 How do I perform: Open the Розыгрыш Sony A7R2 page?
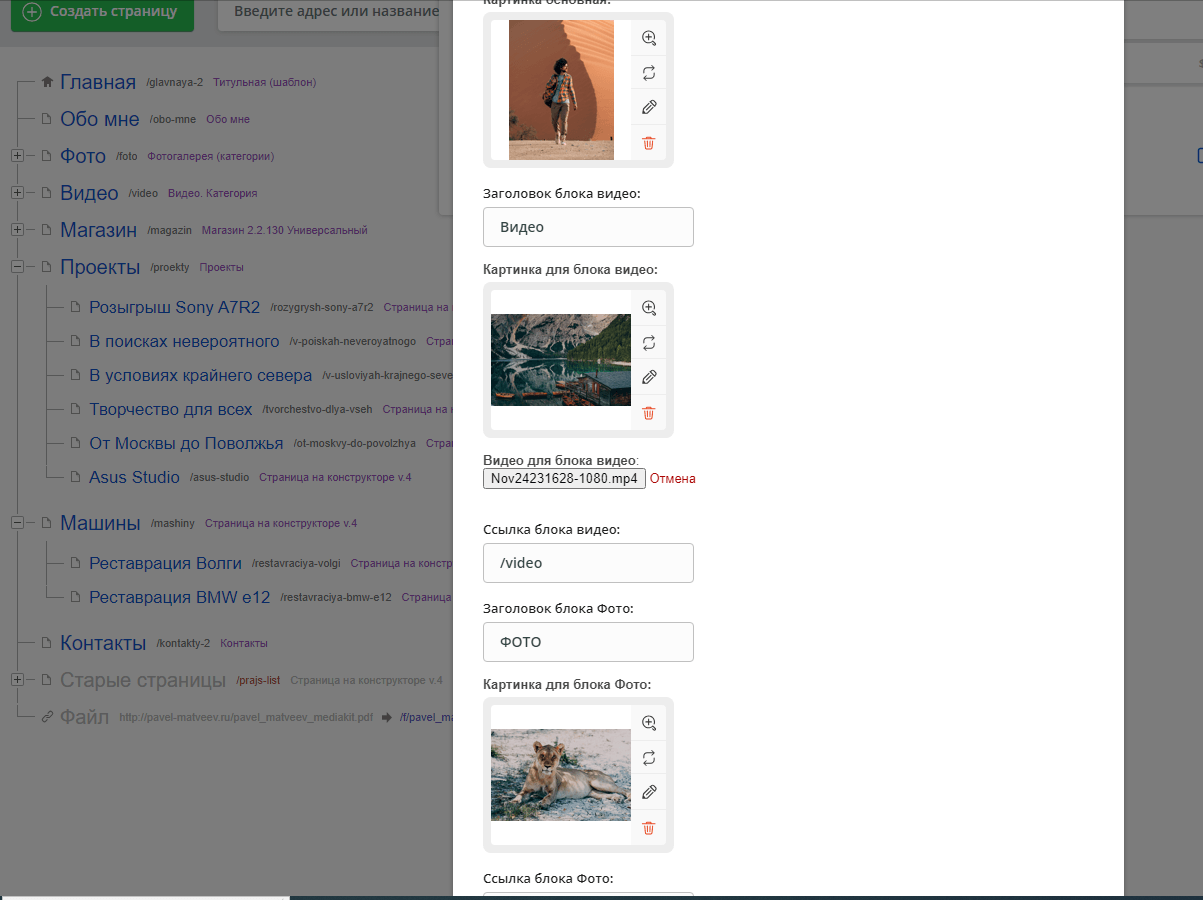pyautogui.click(x=175, y=307)
